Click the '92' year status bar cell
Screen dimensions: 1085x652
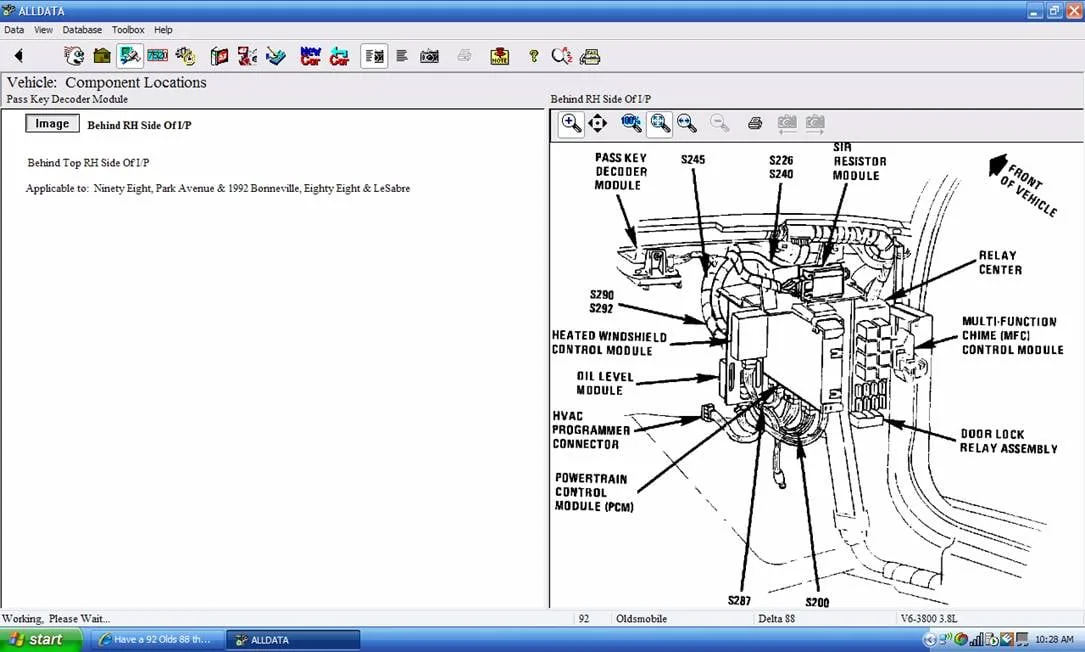point(583,619)
